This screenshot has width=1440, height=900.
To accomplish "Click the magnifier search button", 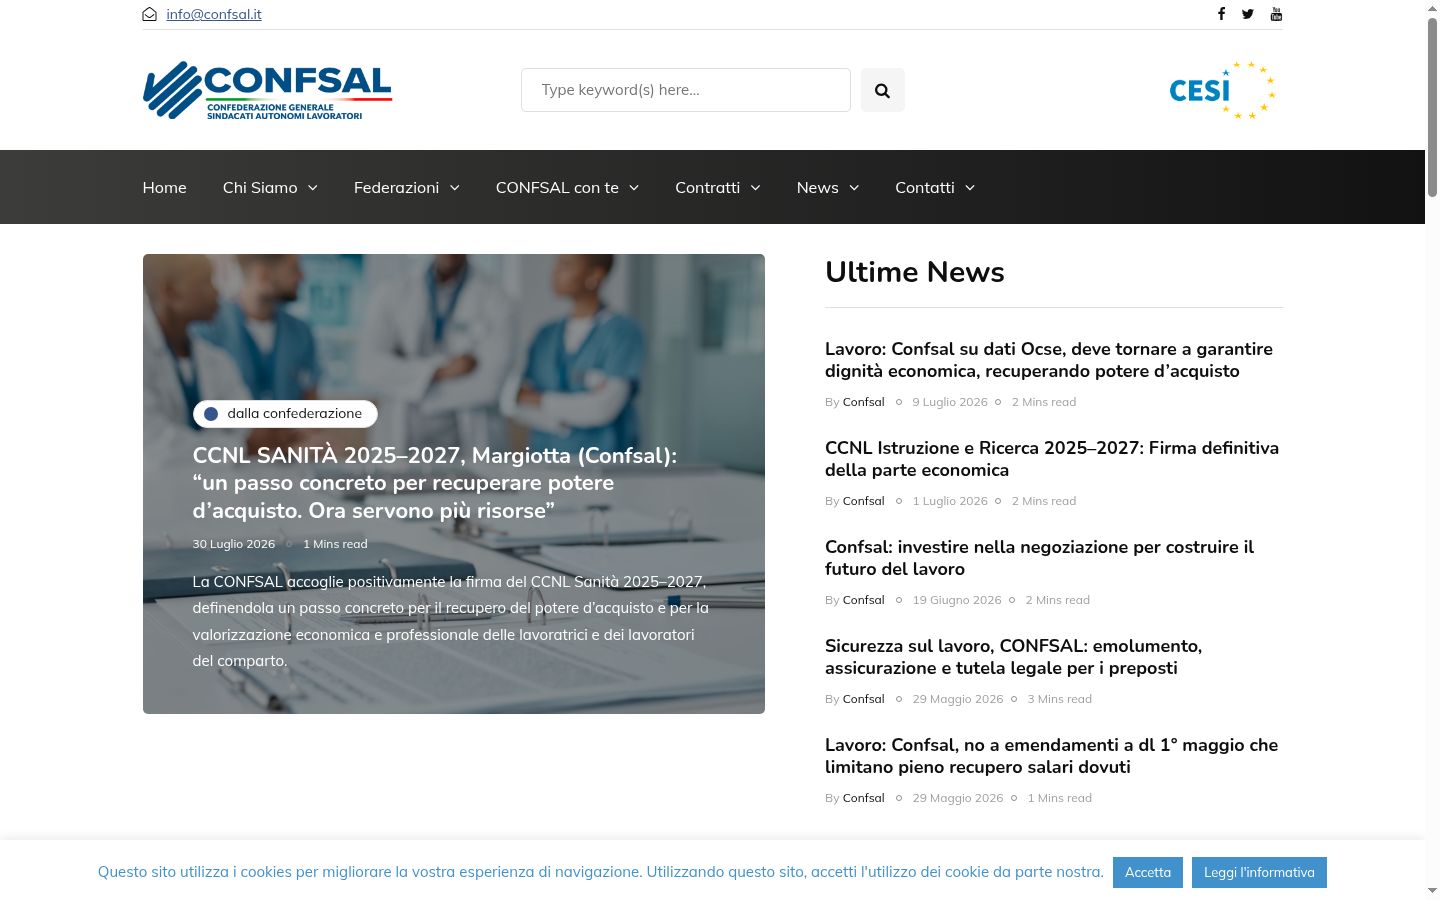I will click(882, 90).
